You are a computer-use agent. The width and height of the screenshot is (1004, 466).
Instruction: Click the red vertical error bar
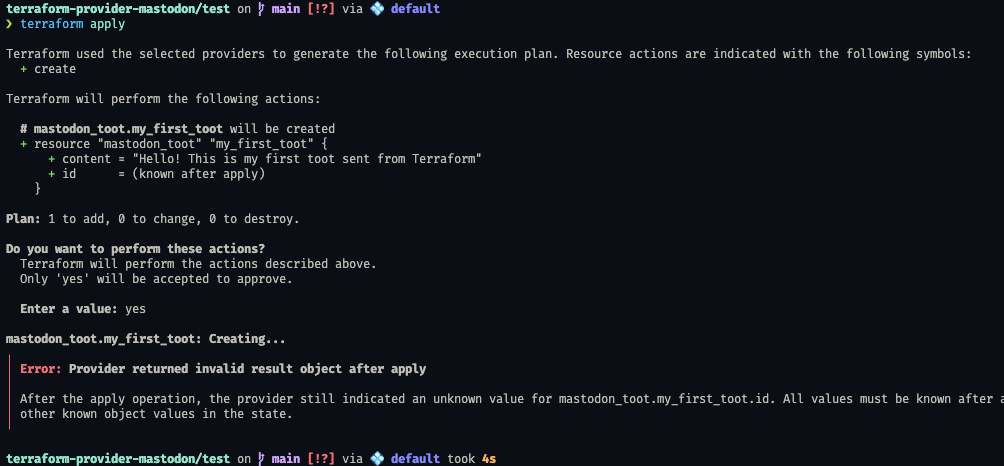pyautogui.click(x=10, y=392)
